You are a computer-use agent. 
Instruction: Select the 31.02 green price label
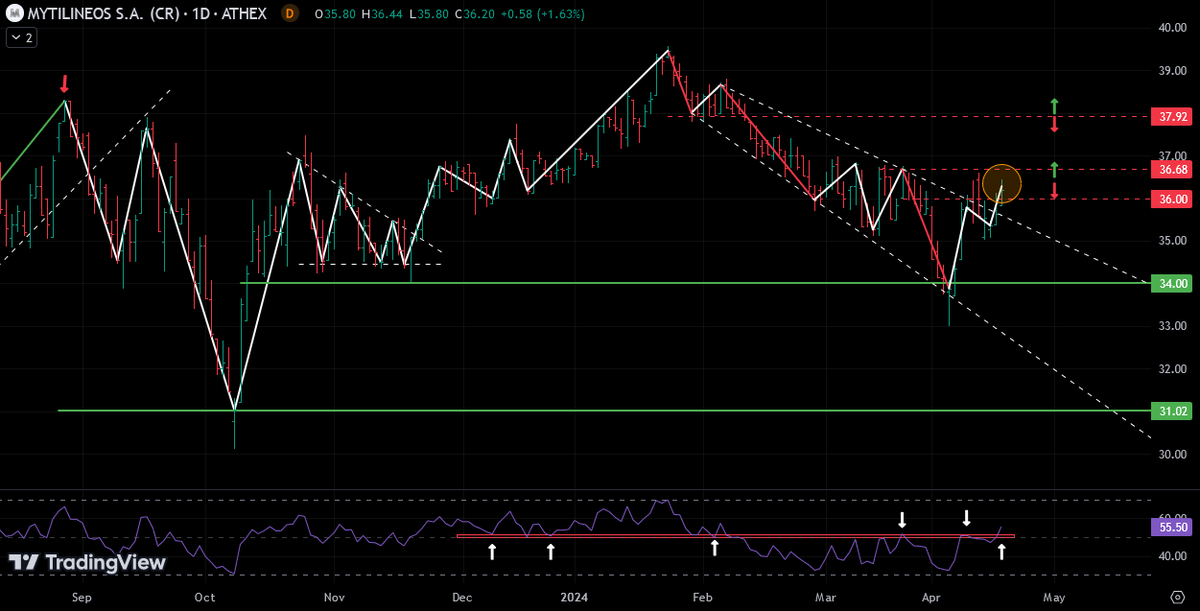click(x=1169, y=410)
